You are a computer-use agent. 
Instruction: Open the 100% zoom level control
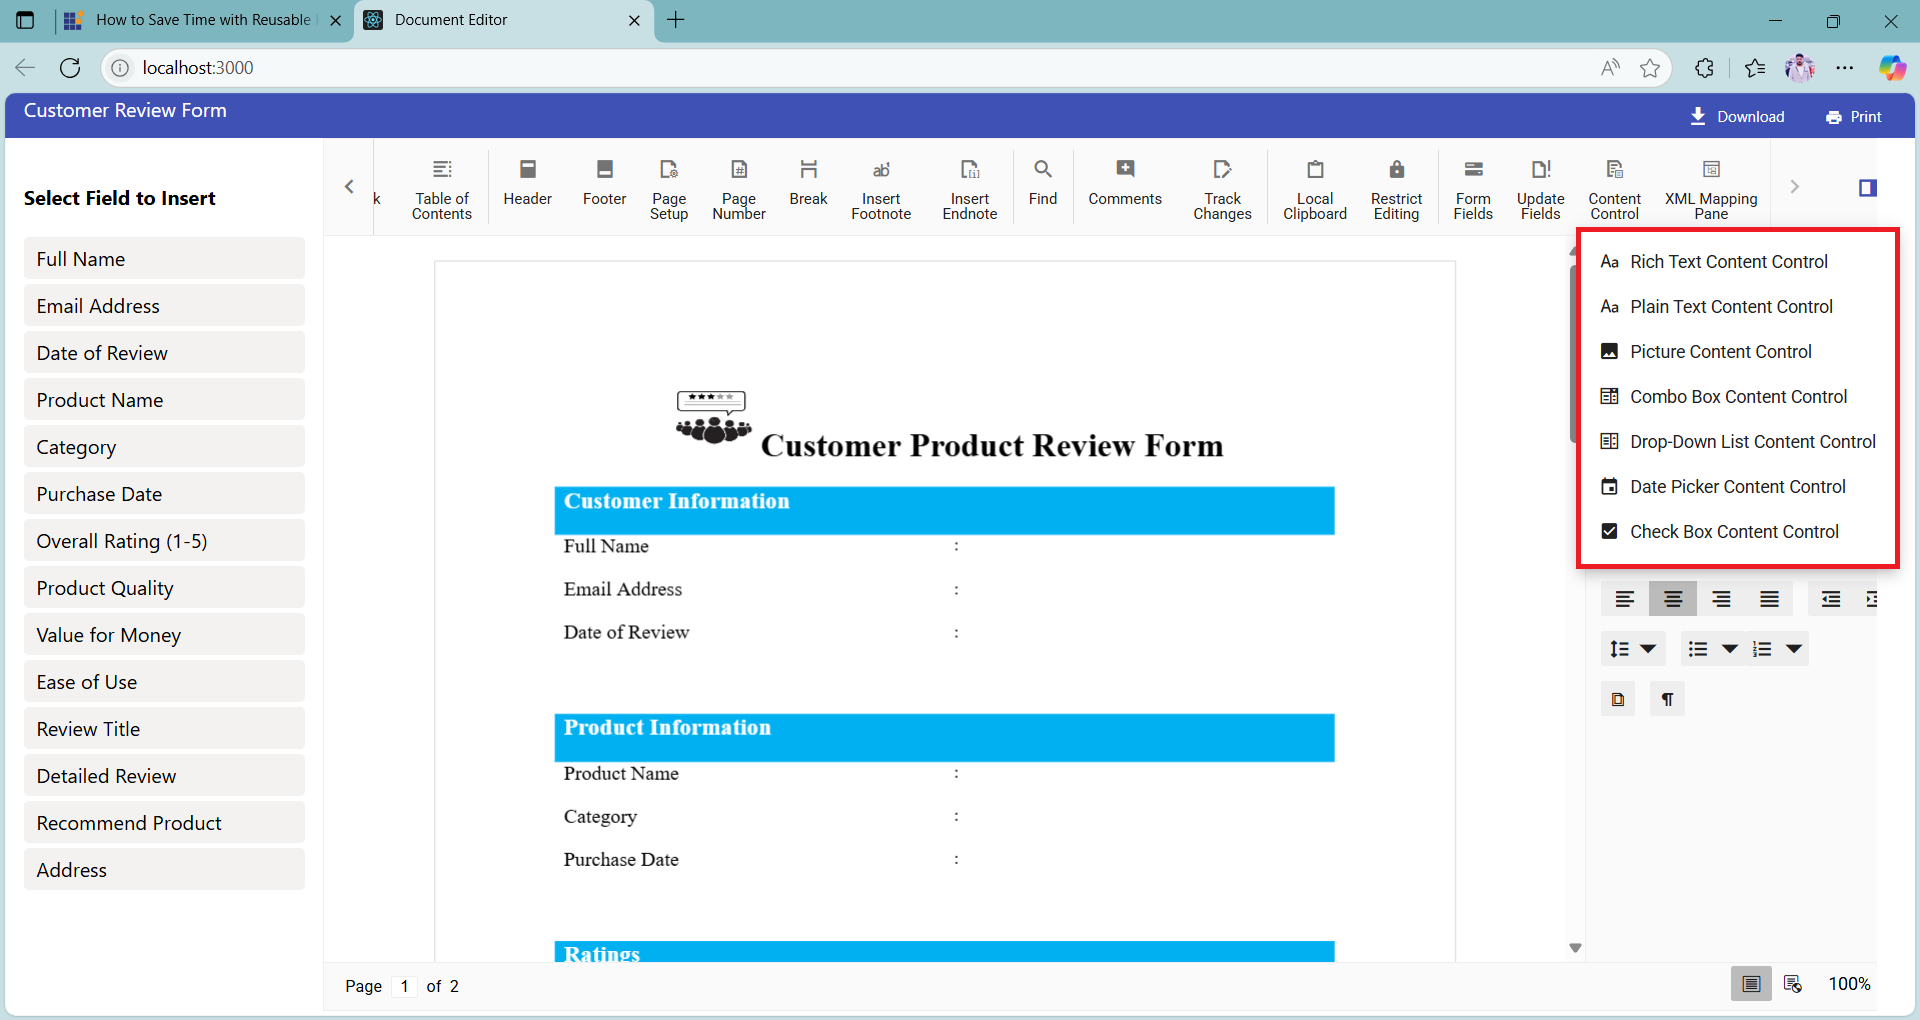tap(1849, 983)
